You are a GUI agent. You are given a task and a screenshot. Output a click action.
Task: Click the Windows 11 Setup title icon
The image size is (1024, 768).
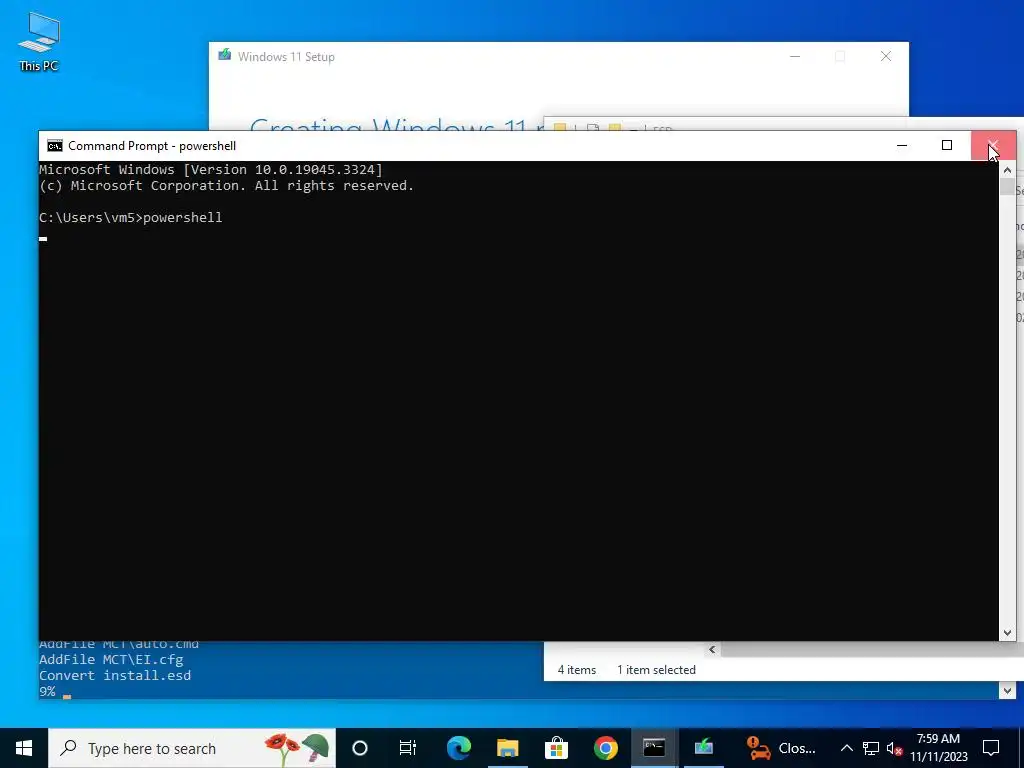tap(225, 55)
